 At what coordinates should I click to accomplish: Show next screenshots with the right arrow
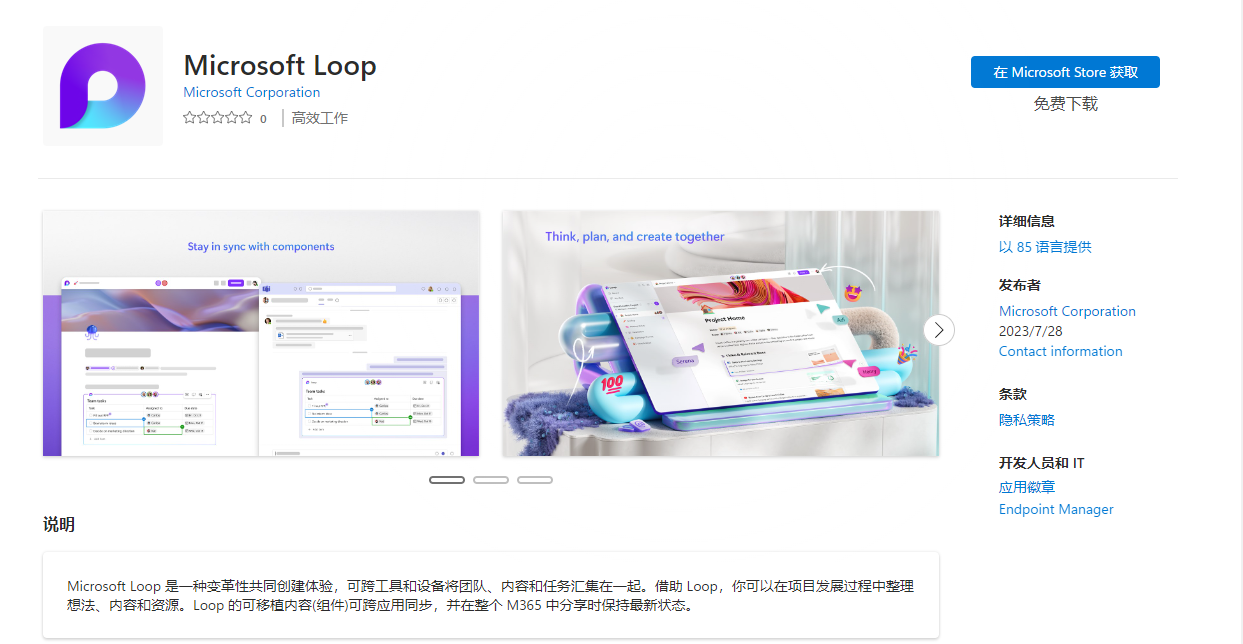click(x=938, y=330)
